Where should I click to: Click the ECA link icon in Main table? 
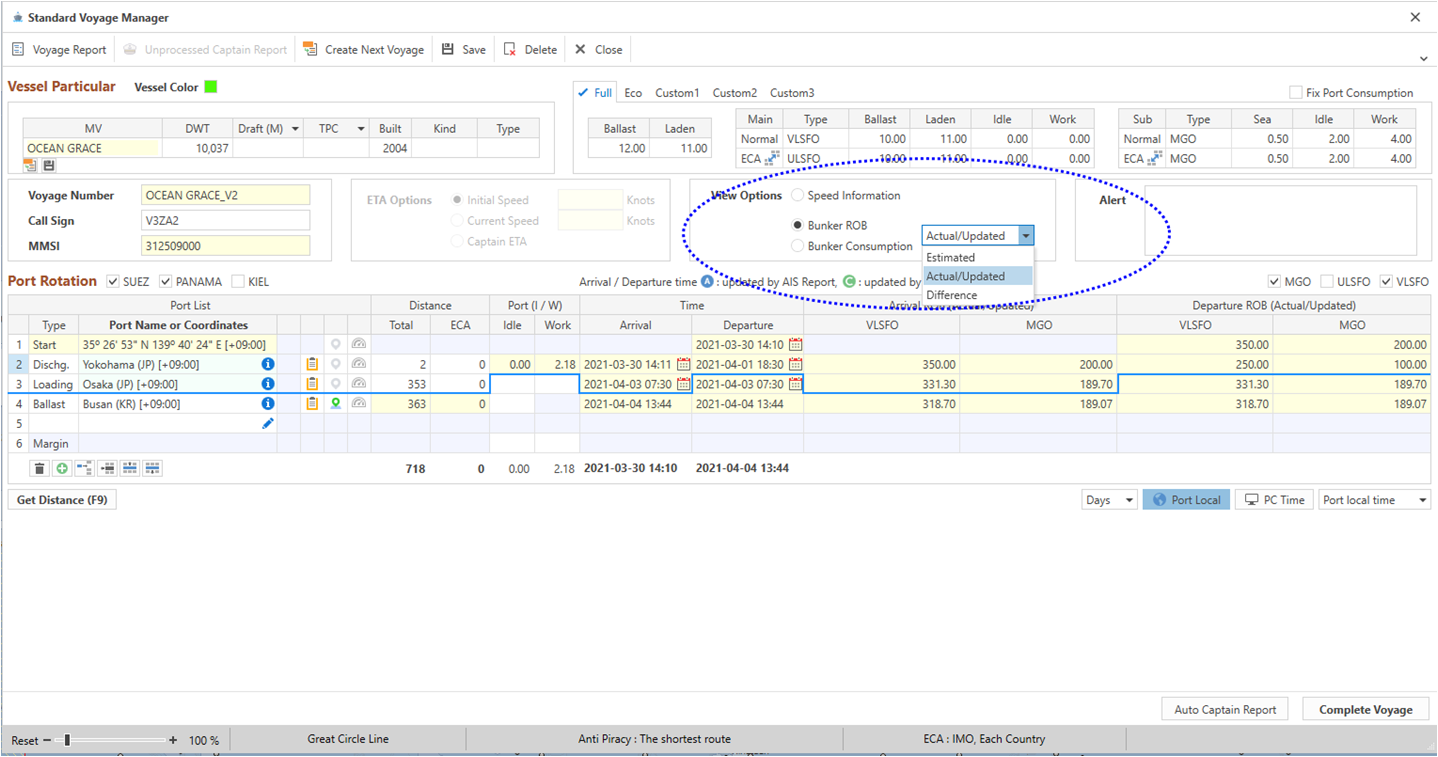(x=772, y=158)
